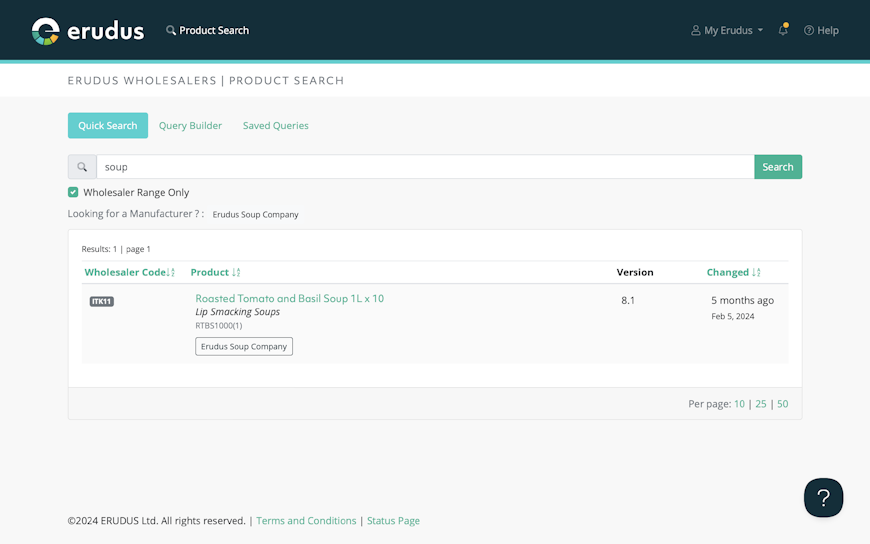The width and height of the screenshot is (870, 544).
Task: Set results per page to 10
Action: [x=739, y=404]
